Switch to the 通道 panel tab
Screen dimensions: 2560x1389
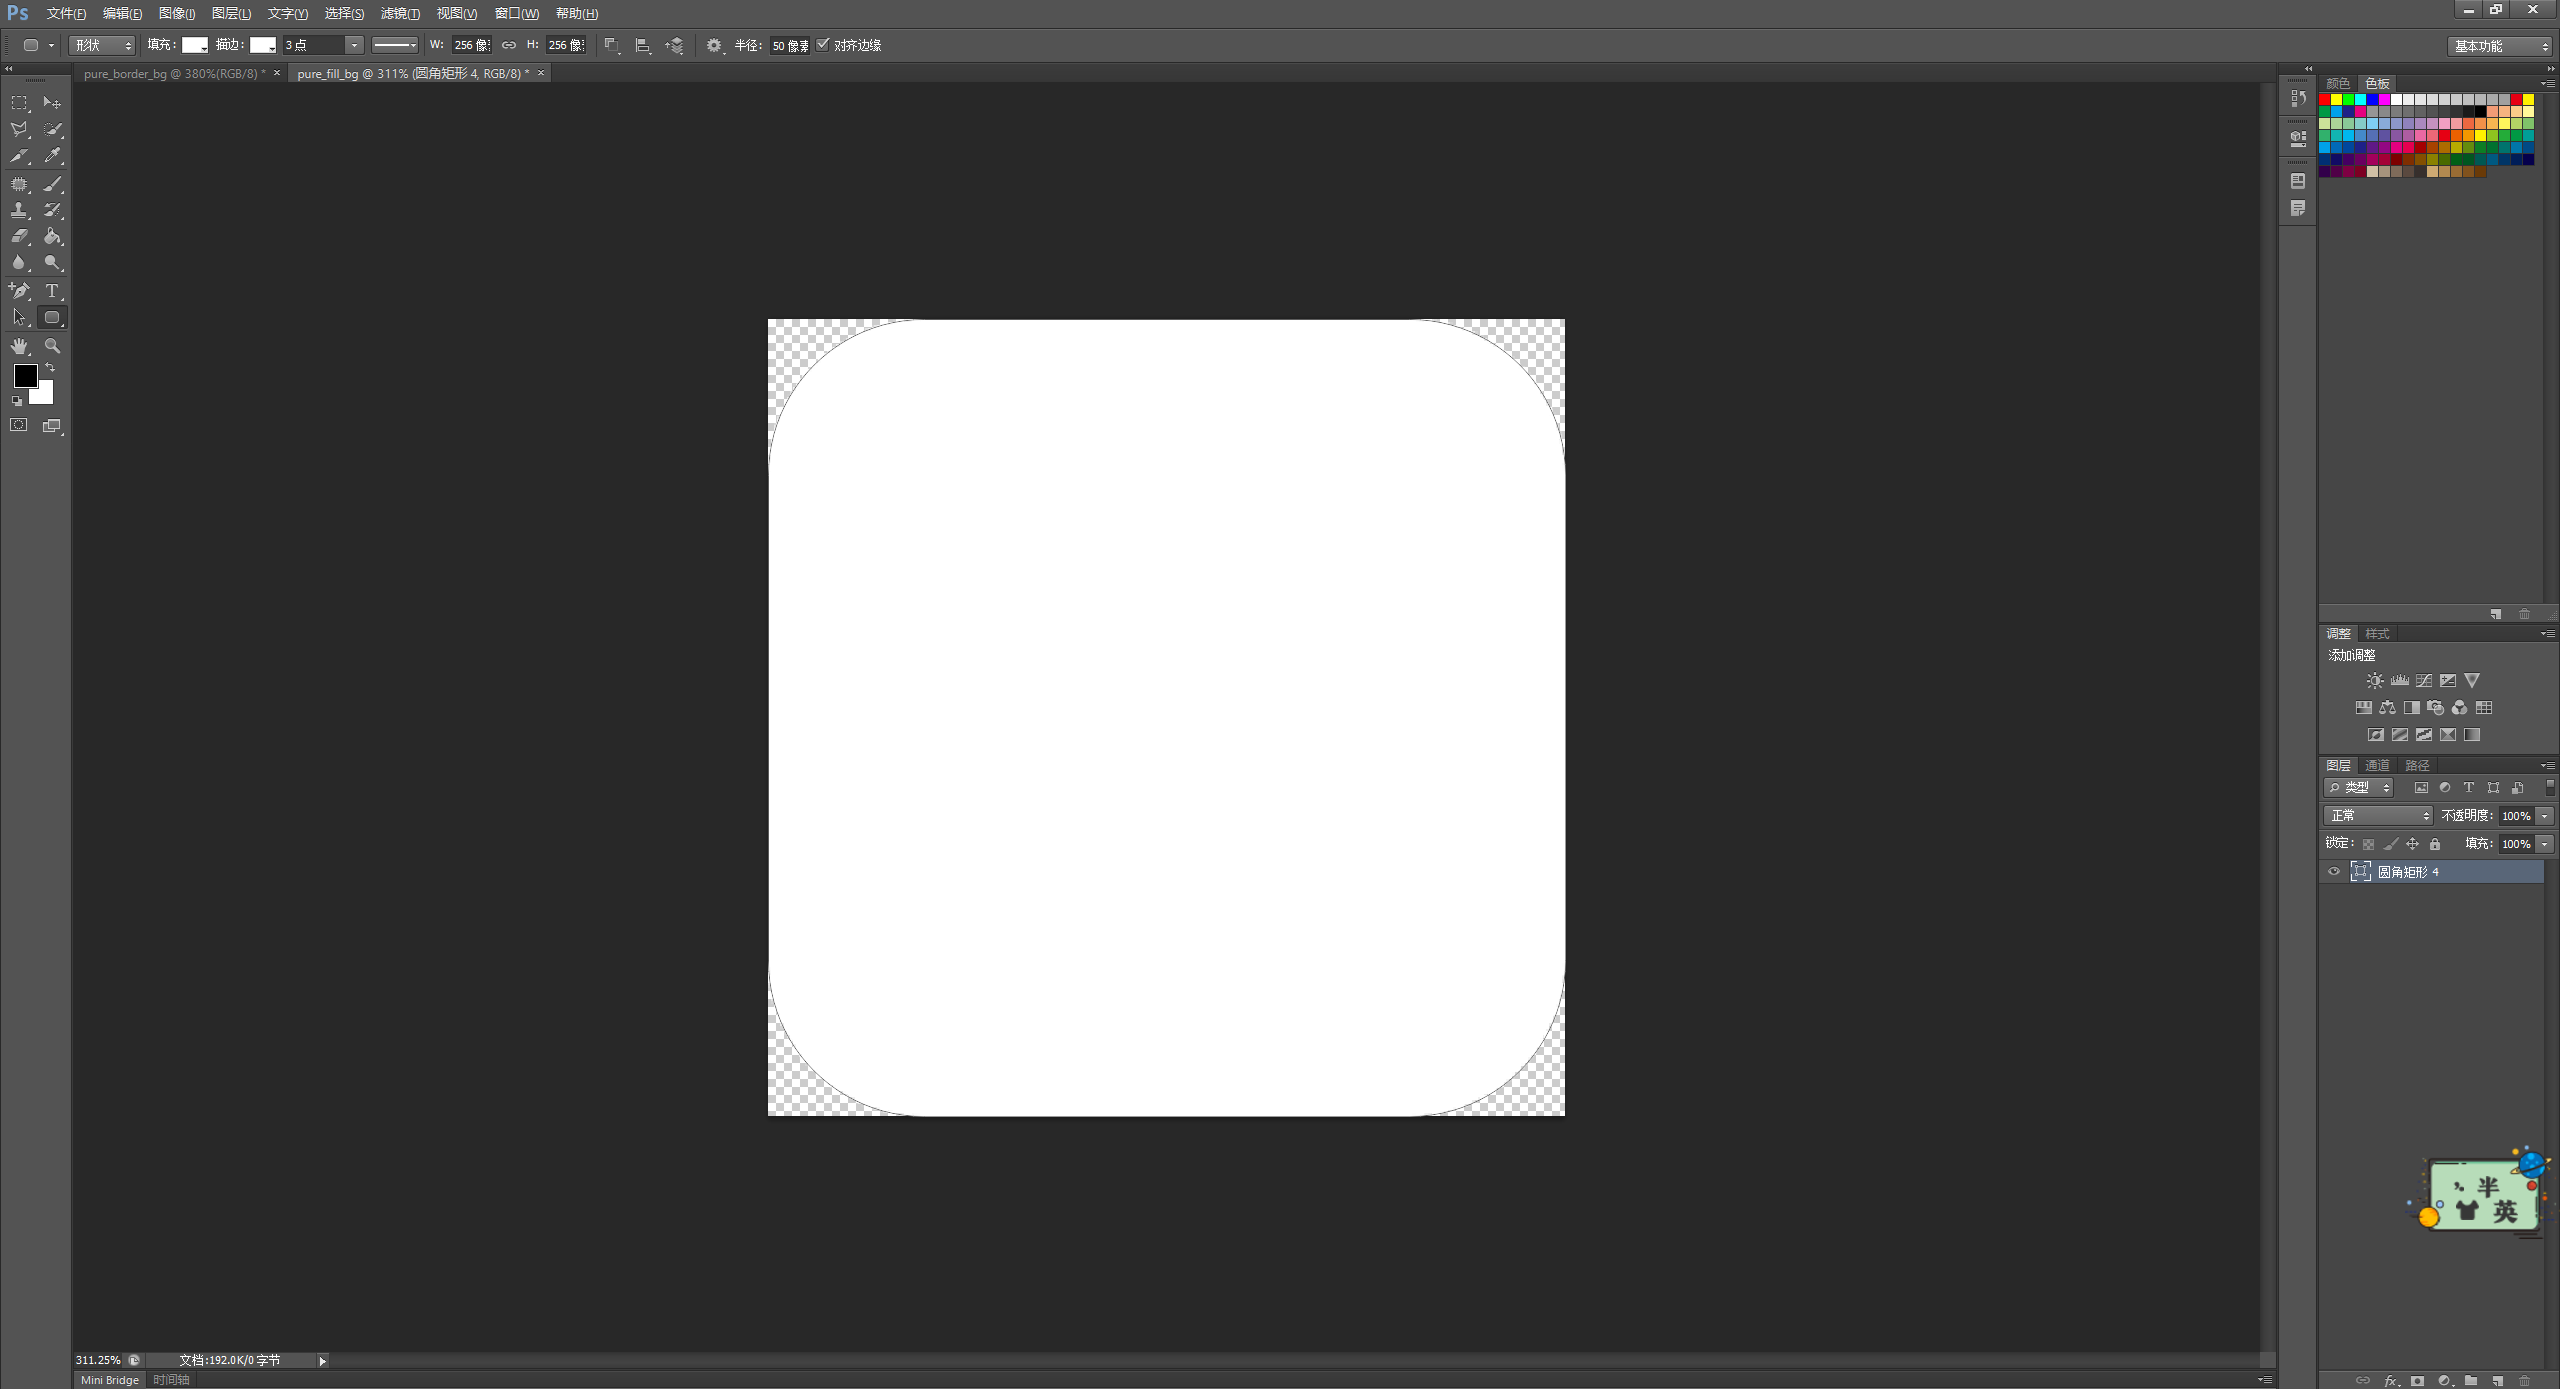click(x=2377, y=765)
